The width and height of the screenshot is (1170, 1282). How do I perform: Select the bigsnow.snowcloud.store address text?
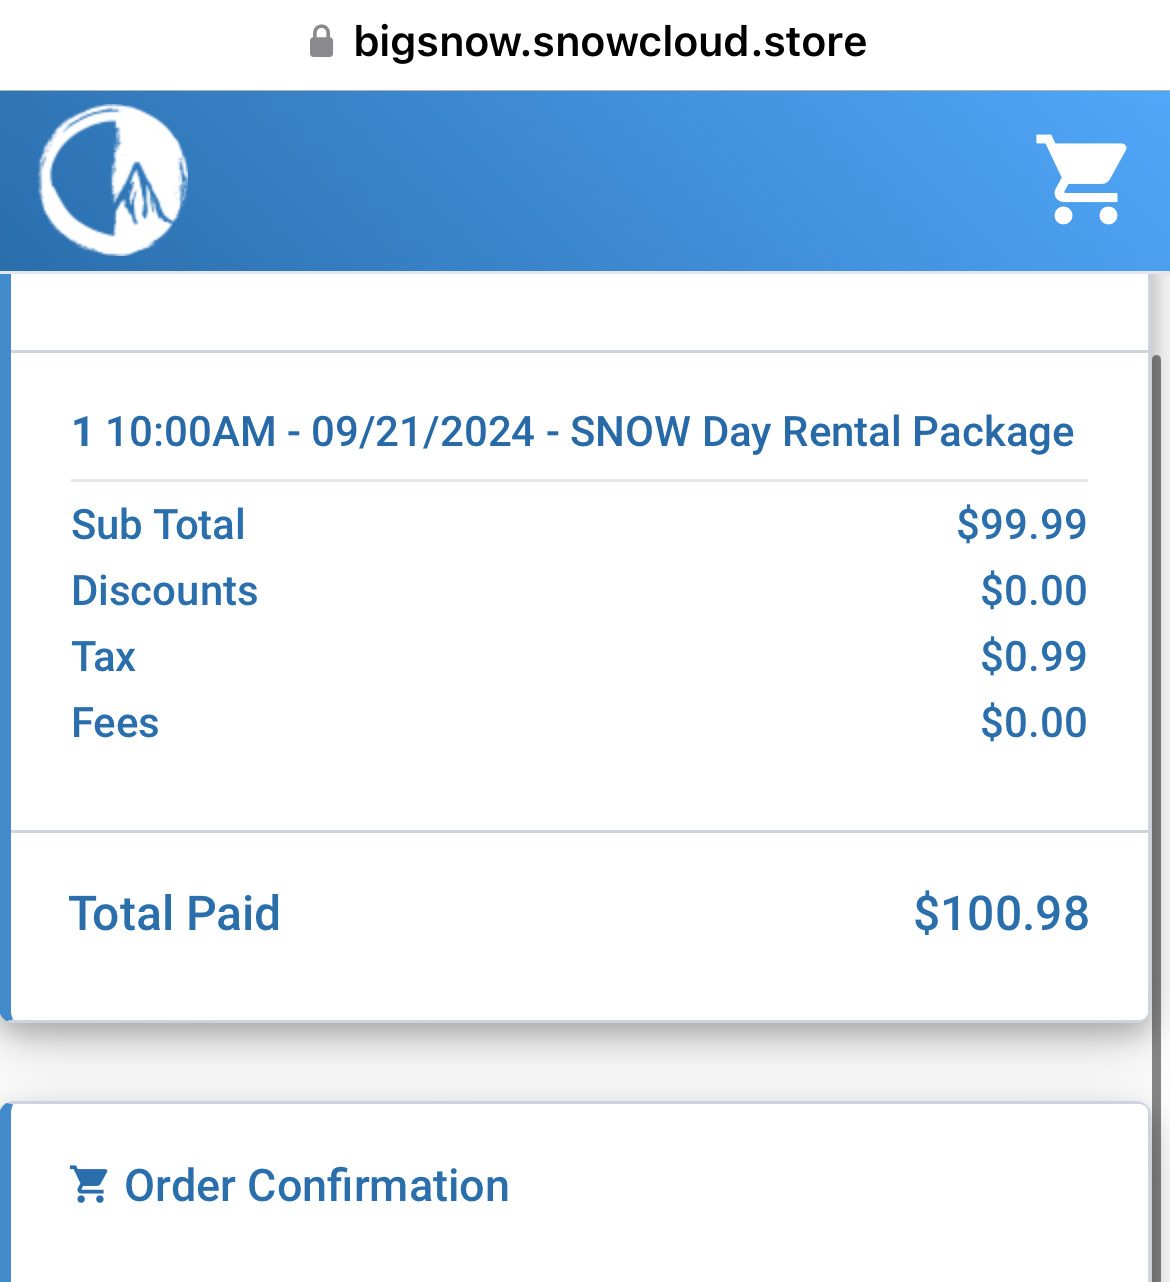click(x=610, y=42)
